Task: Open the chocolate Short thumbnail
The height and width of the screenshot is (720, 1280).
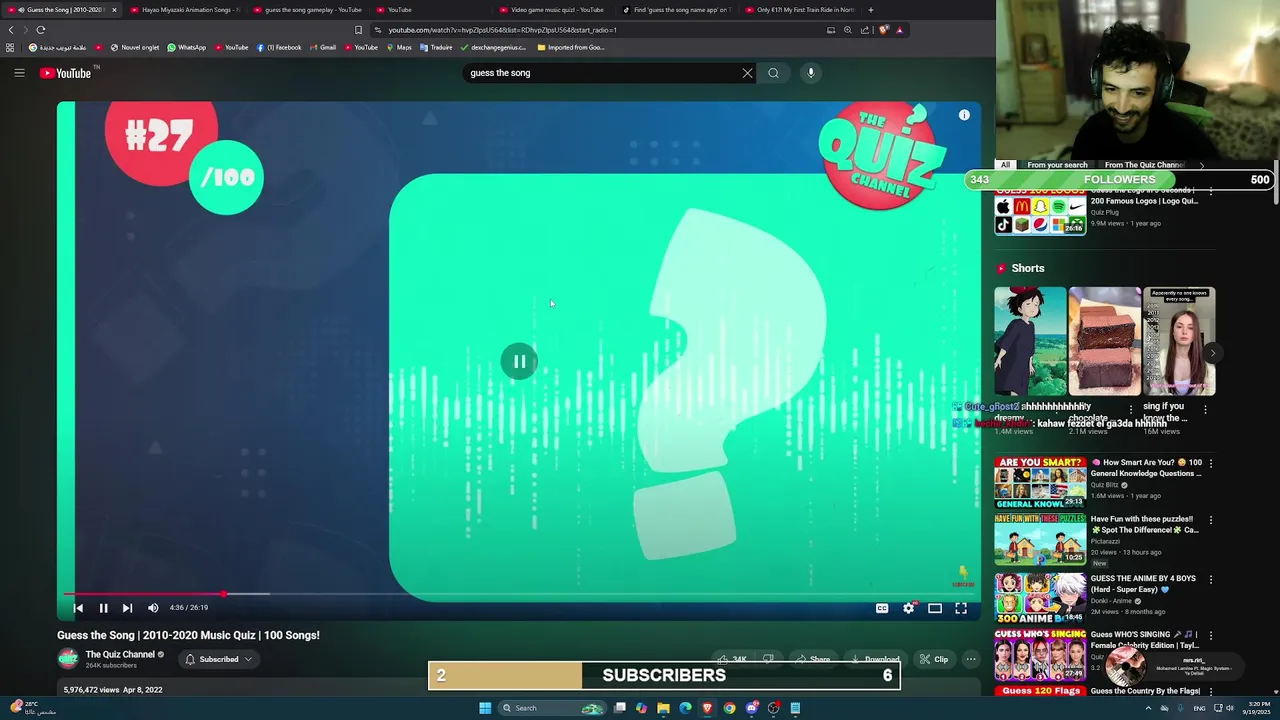Action: pos(1104,341)
